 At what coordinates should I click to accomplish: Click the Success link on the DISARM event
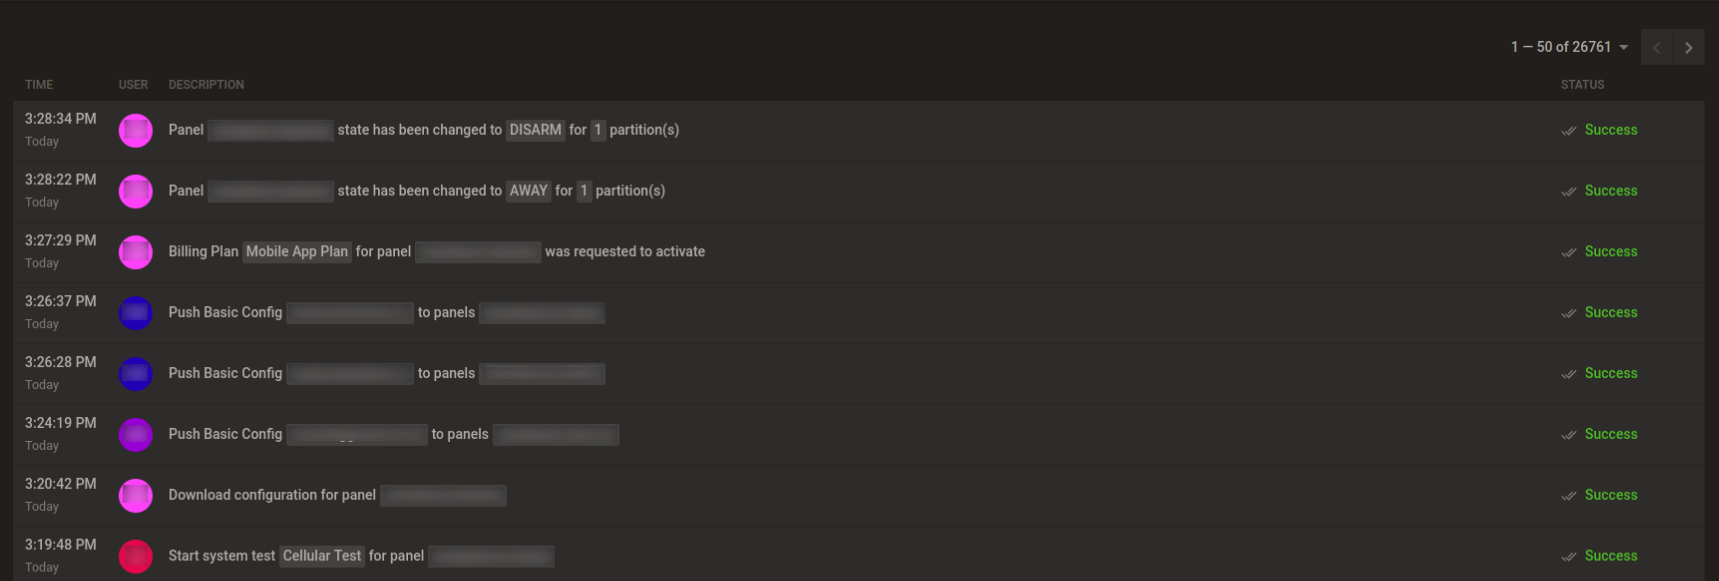click(x=1611, y=129)
